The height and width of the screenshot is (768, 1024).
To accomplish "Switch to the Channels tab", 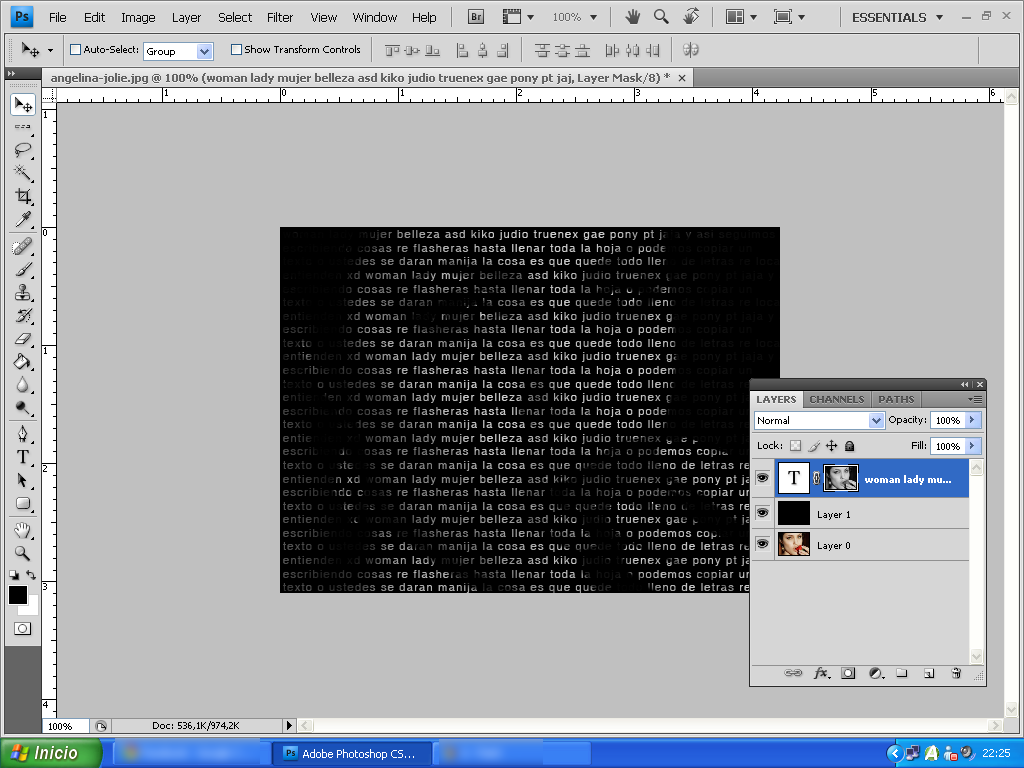I will (836, 398).
